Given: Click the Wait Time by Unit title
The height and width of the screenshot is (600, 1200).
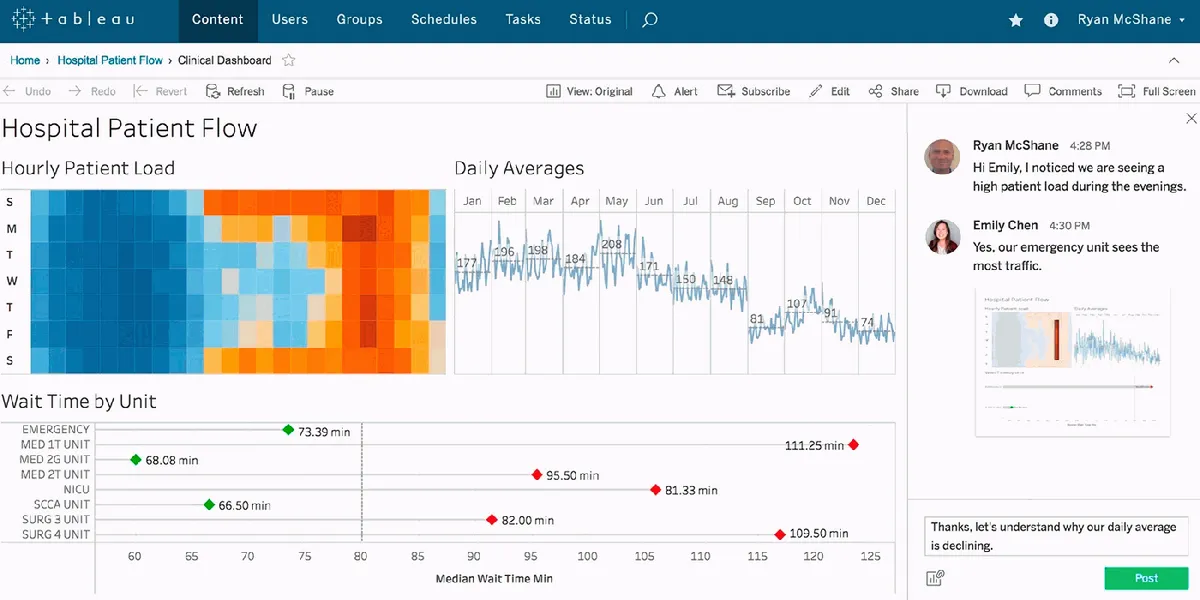Looking at the screenshot, I should [79, 401].
